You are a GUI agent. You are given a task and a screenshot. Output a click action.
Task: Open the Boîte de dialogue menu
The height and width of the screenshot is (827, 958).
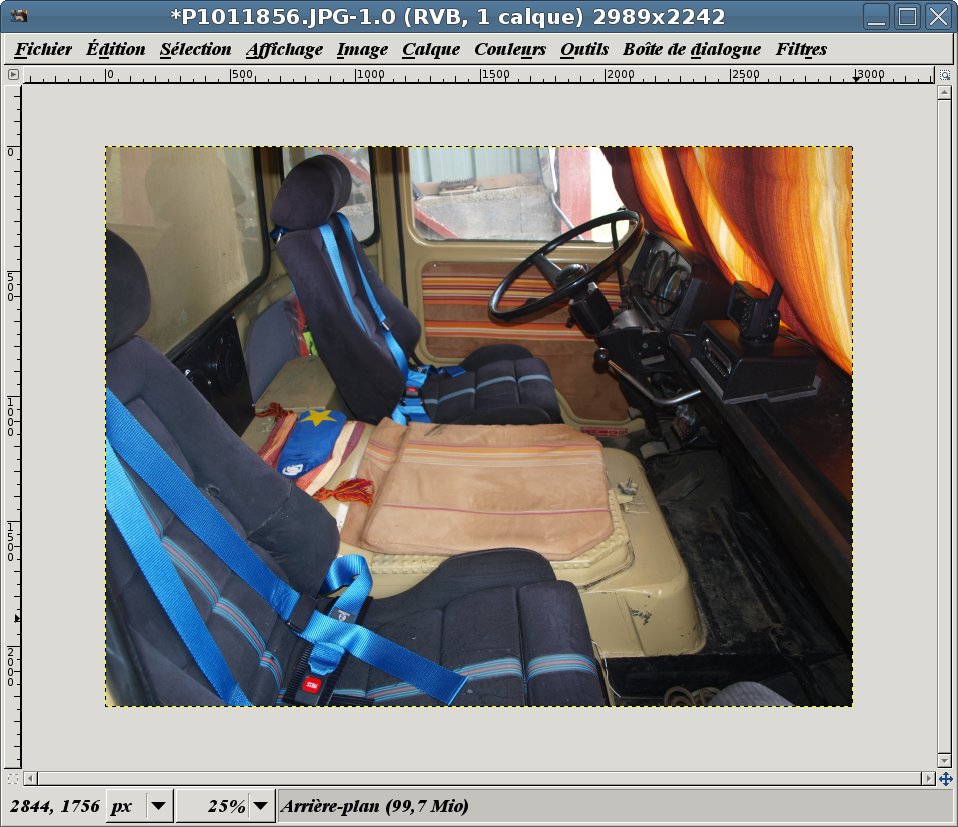tap(692, 49)
